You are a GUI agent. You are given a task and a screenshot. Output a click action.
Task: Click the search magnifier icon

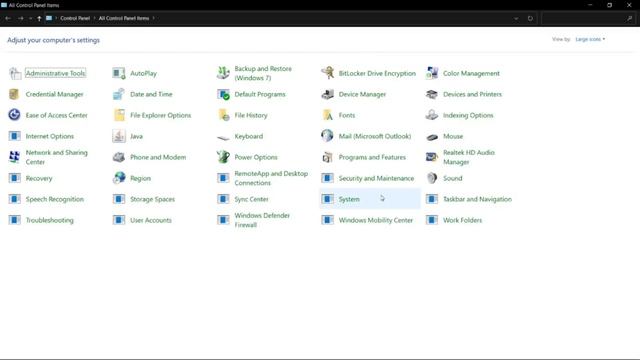click(x=629, y=18)
